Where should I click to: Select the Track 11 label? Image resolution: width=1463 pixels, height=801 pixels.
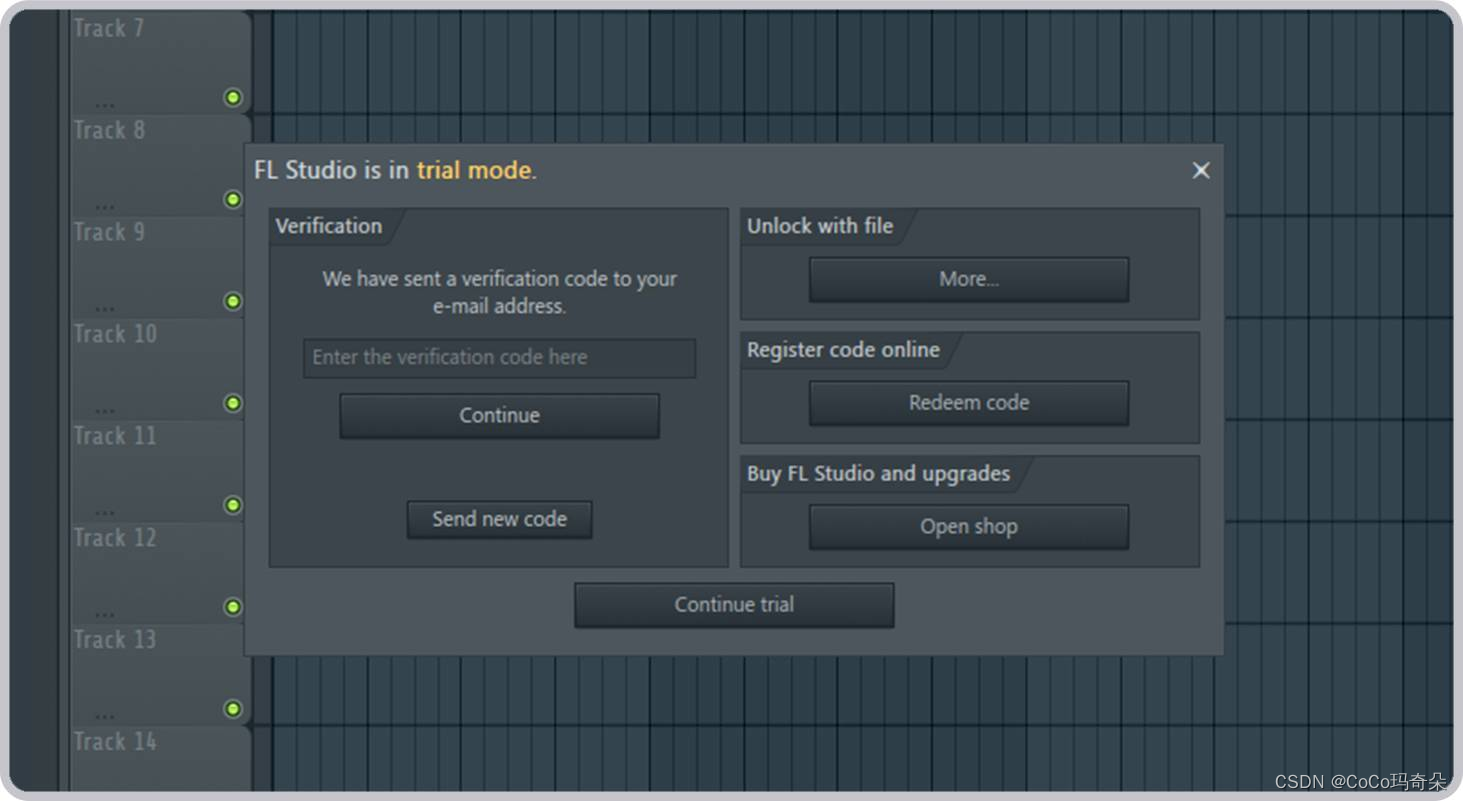115,437
